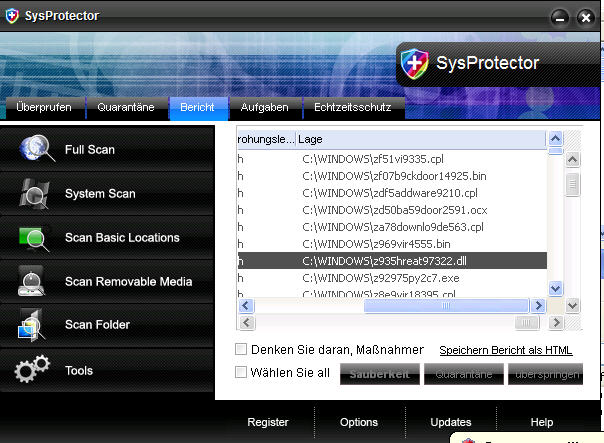Select Scan Removable Media
This screenshot has width=604, height=443.
click(x=107, y=281)
